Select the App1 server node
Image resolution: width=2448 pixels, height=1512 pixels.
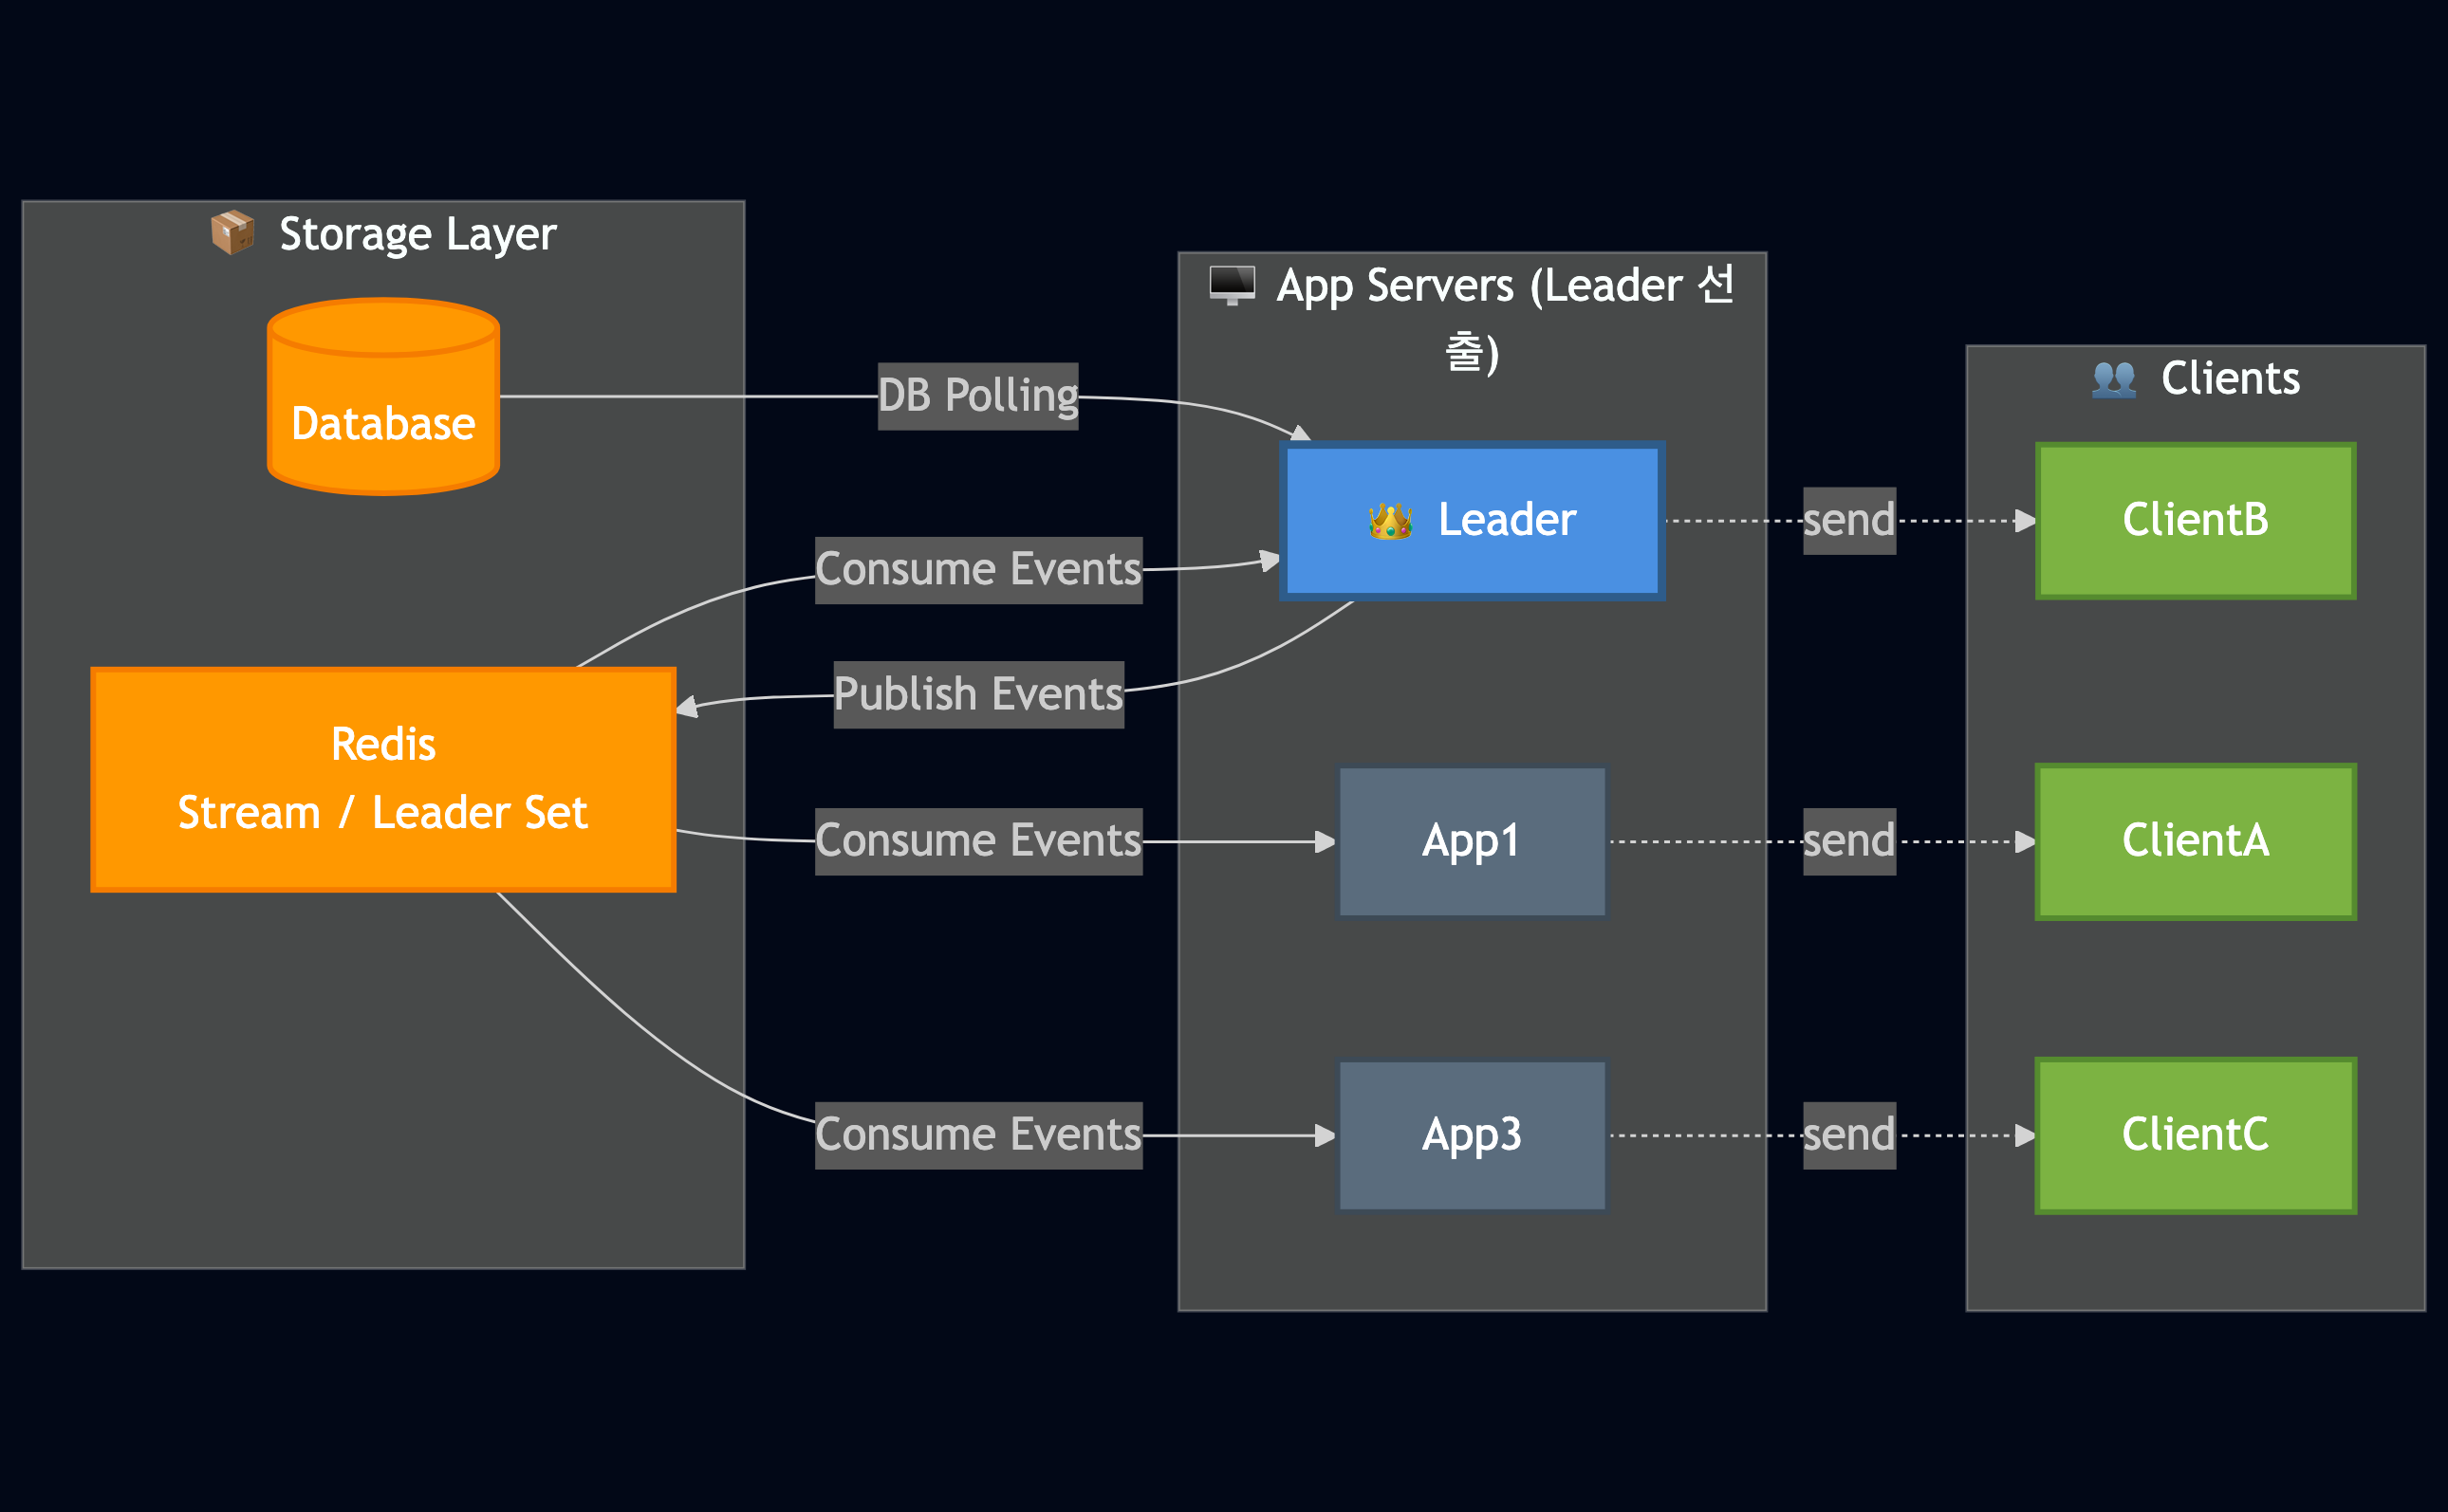[1471, 841]
